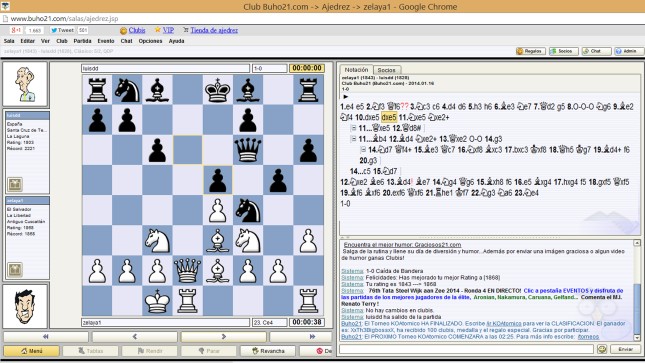This screenshot has width=645, height=363.
Task: Open zelaya1's player info icon
Action: (x=15, y=270)
